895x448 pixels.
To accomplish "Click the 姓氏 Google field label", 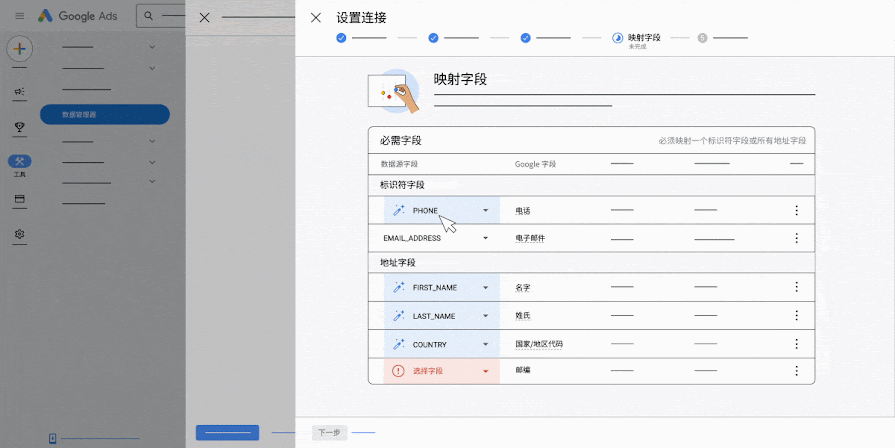I will [x=523, y=316].
